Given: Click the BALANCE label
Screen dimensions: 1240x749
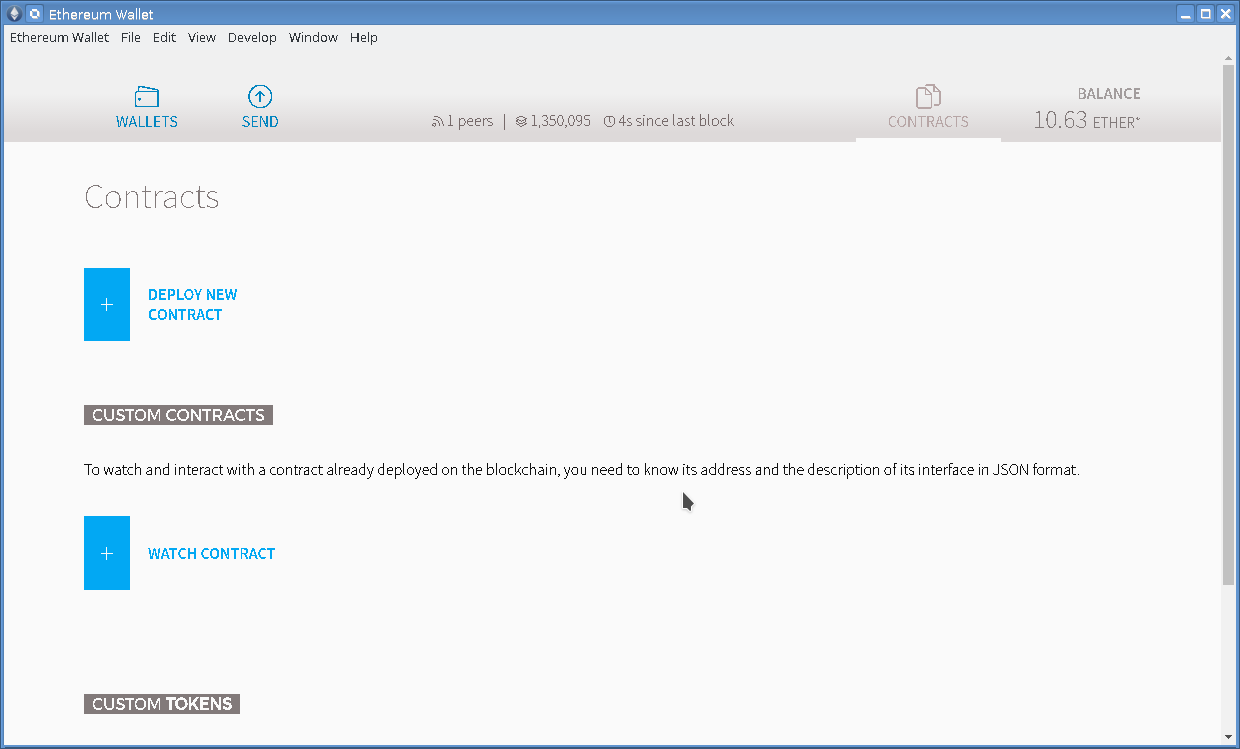Looking at the screenshot, I should pyautogui.click(x=1109, y=94).
